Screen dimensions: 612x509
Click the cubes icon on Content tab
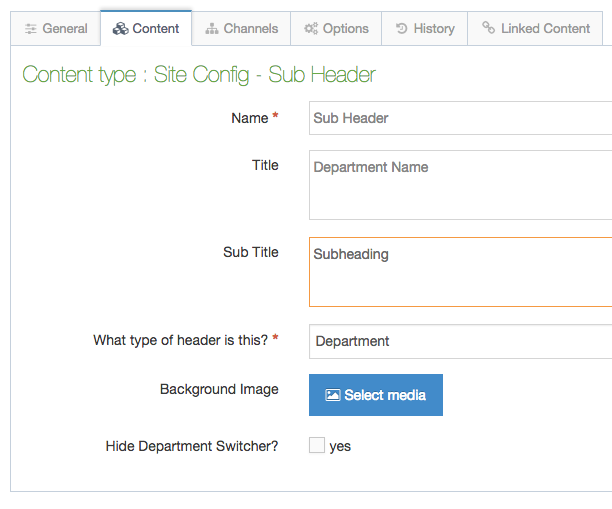pyautogui.click(x=120, y=28)
